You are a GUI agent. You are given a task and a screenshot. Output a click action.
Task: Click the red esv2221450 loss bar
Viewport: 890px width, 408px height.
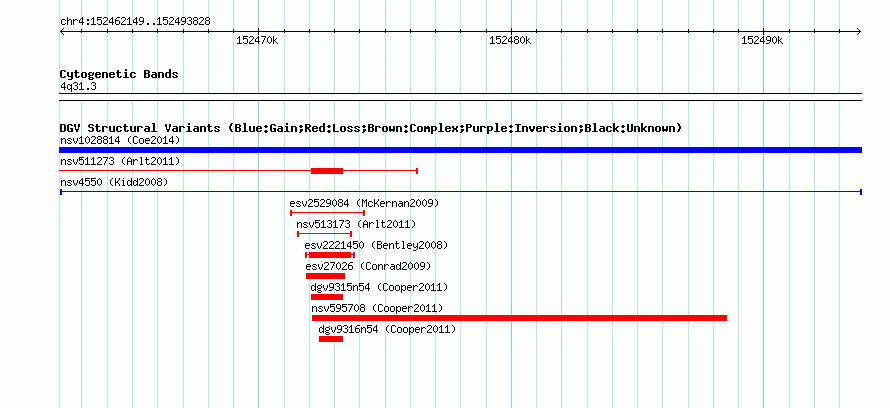pos(330,255)
